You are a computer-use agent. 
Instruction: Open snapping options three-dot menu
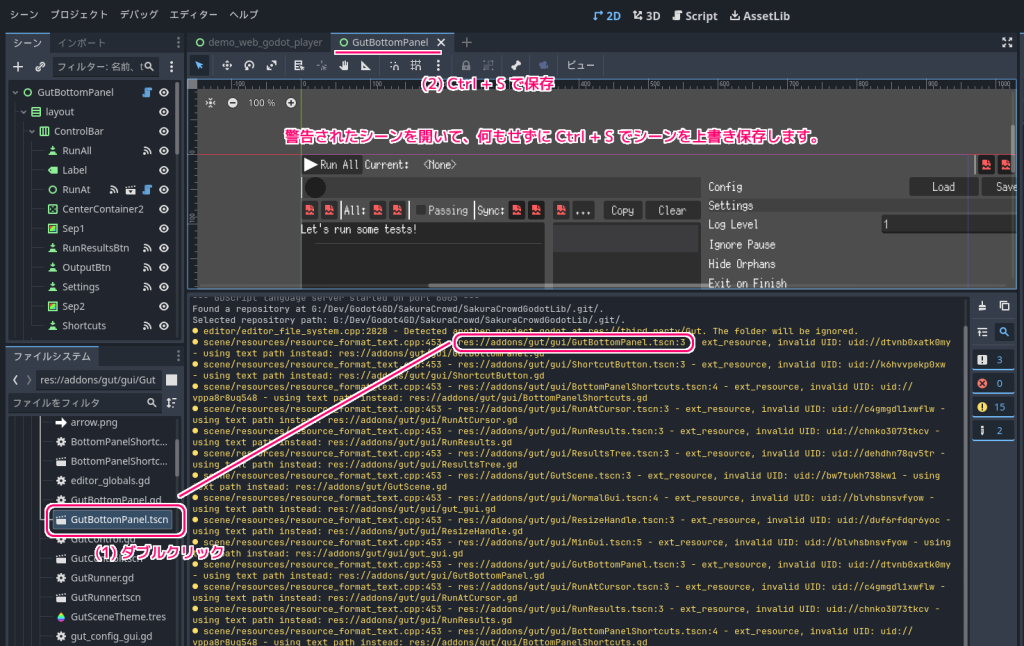[x=438, y=65]
